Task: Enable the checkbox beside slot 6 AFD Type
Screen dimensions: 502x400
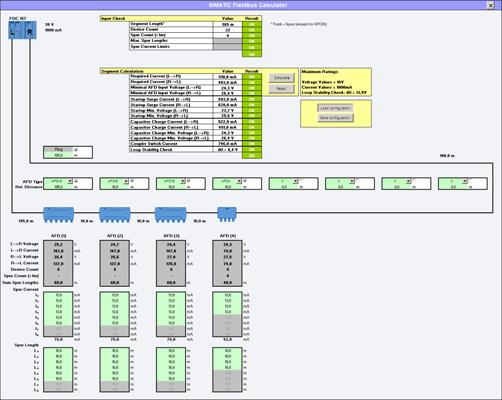Action: 358,181
